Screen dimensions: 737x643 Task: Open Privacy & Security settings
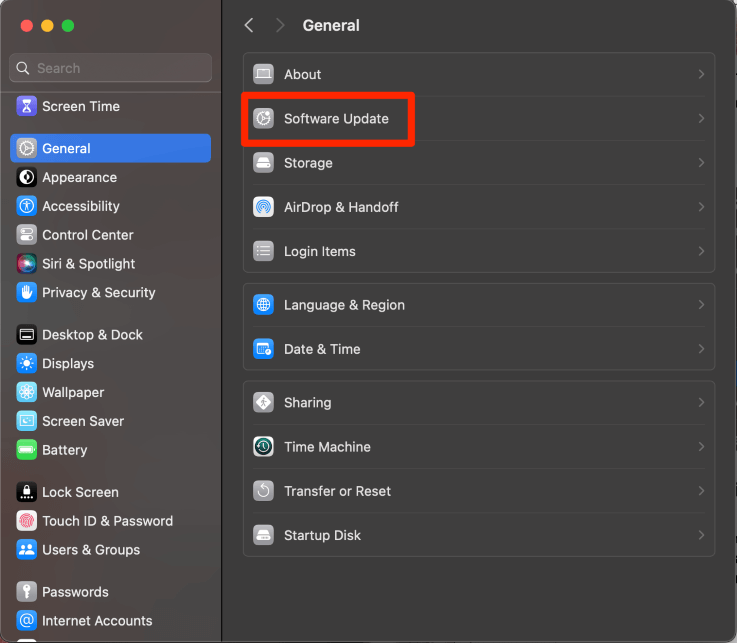click(x=98, y=293)
